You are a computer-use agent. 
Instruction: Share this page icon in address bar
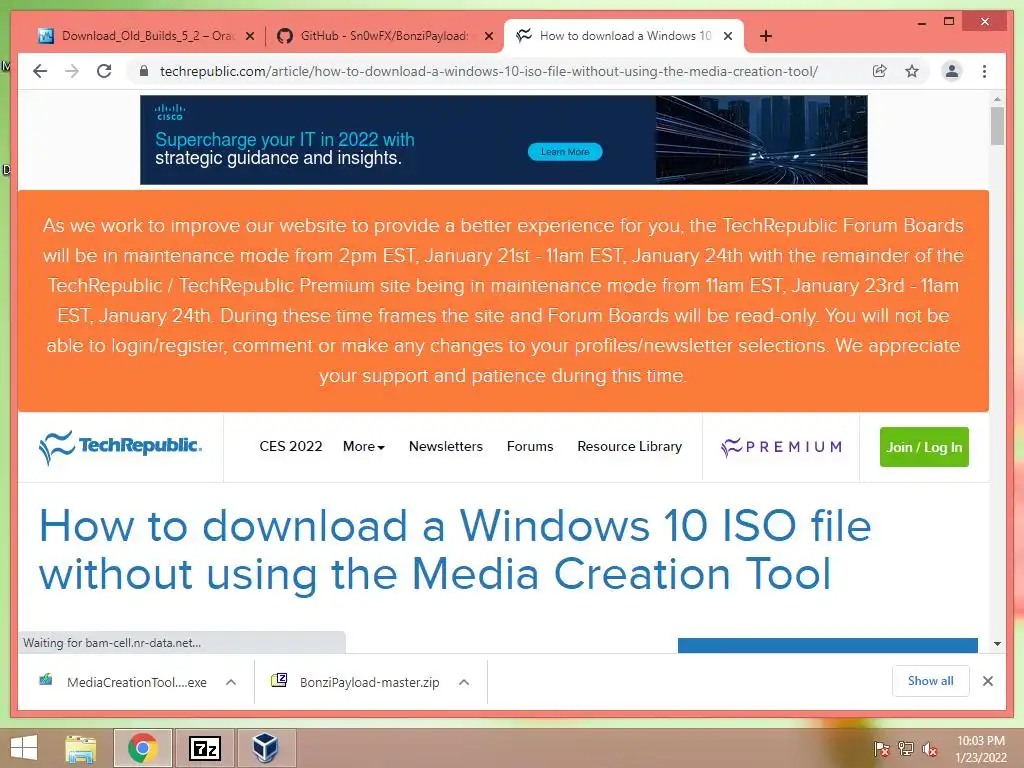pyautogui.click(x=880, y=71)
